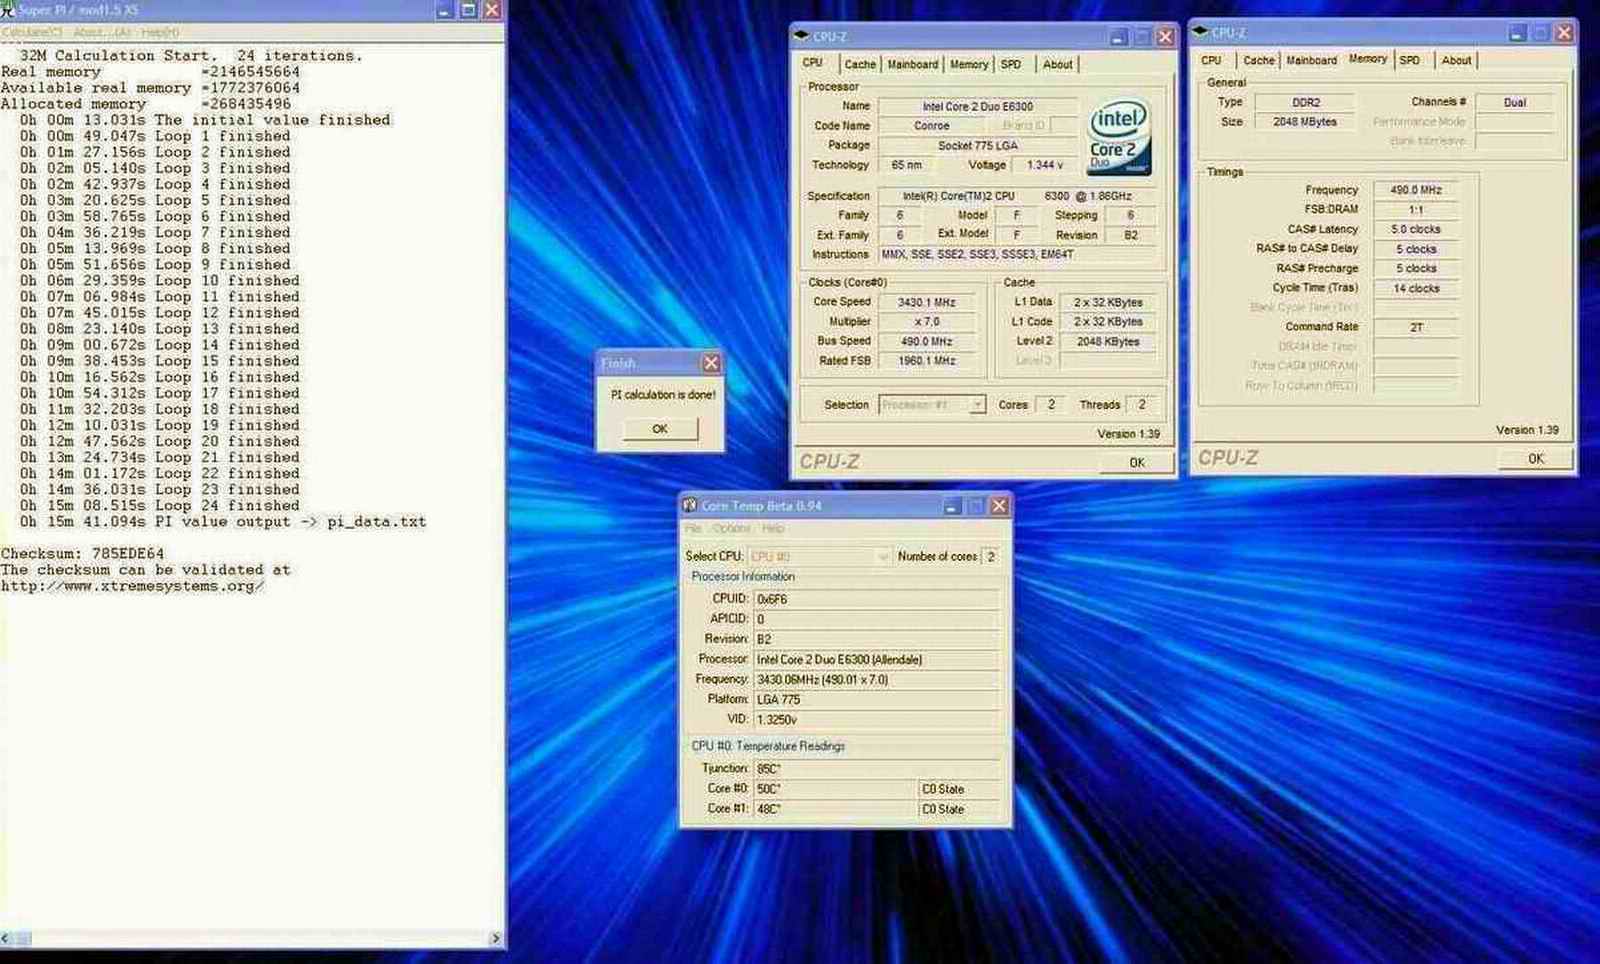Switch to Cache tab in the CPU-Z CPU window

tap(860, 64)
